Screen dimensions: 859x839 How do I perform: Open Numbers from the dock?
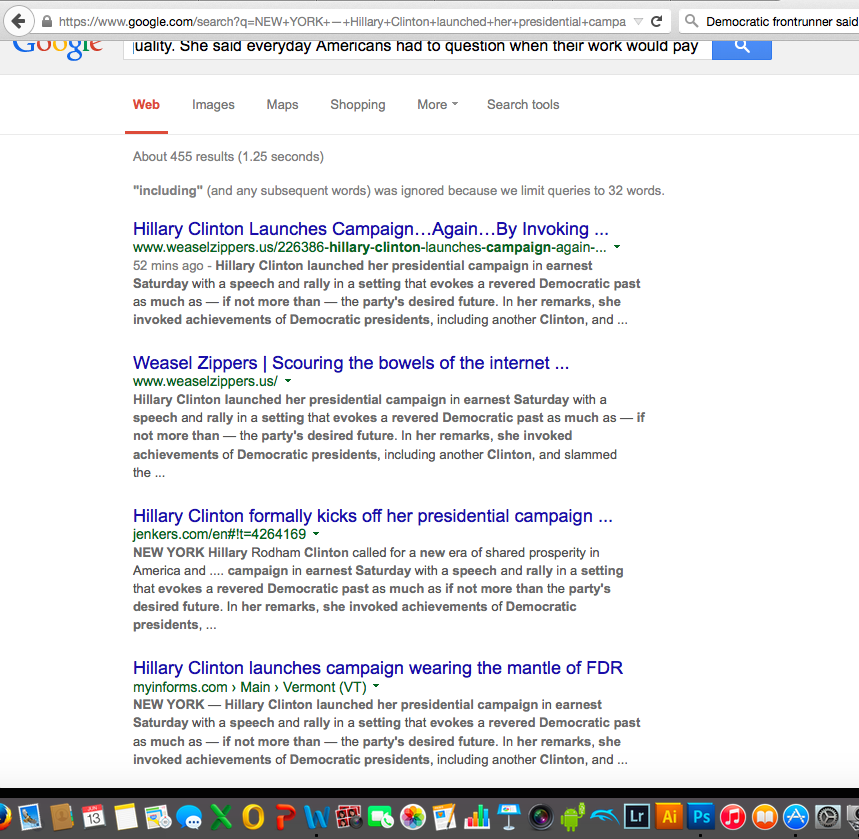click(477, 818)
